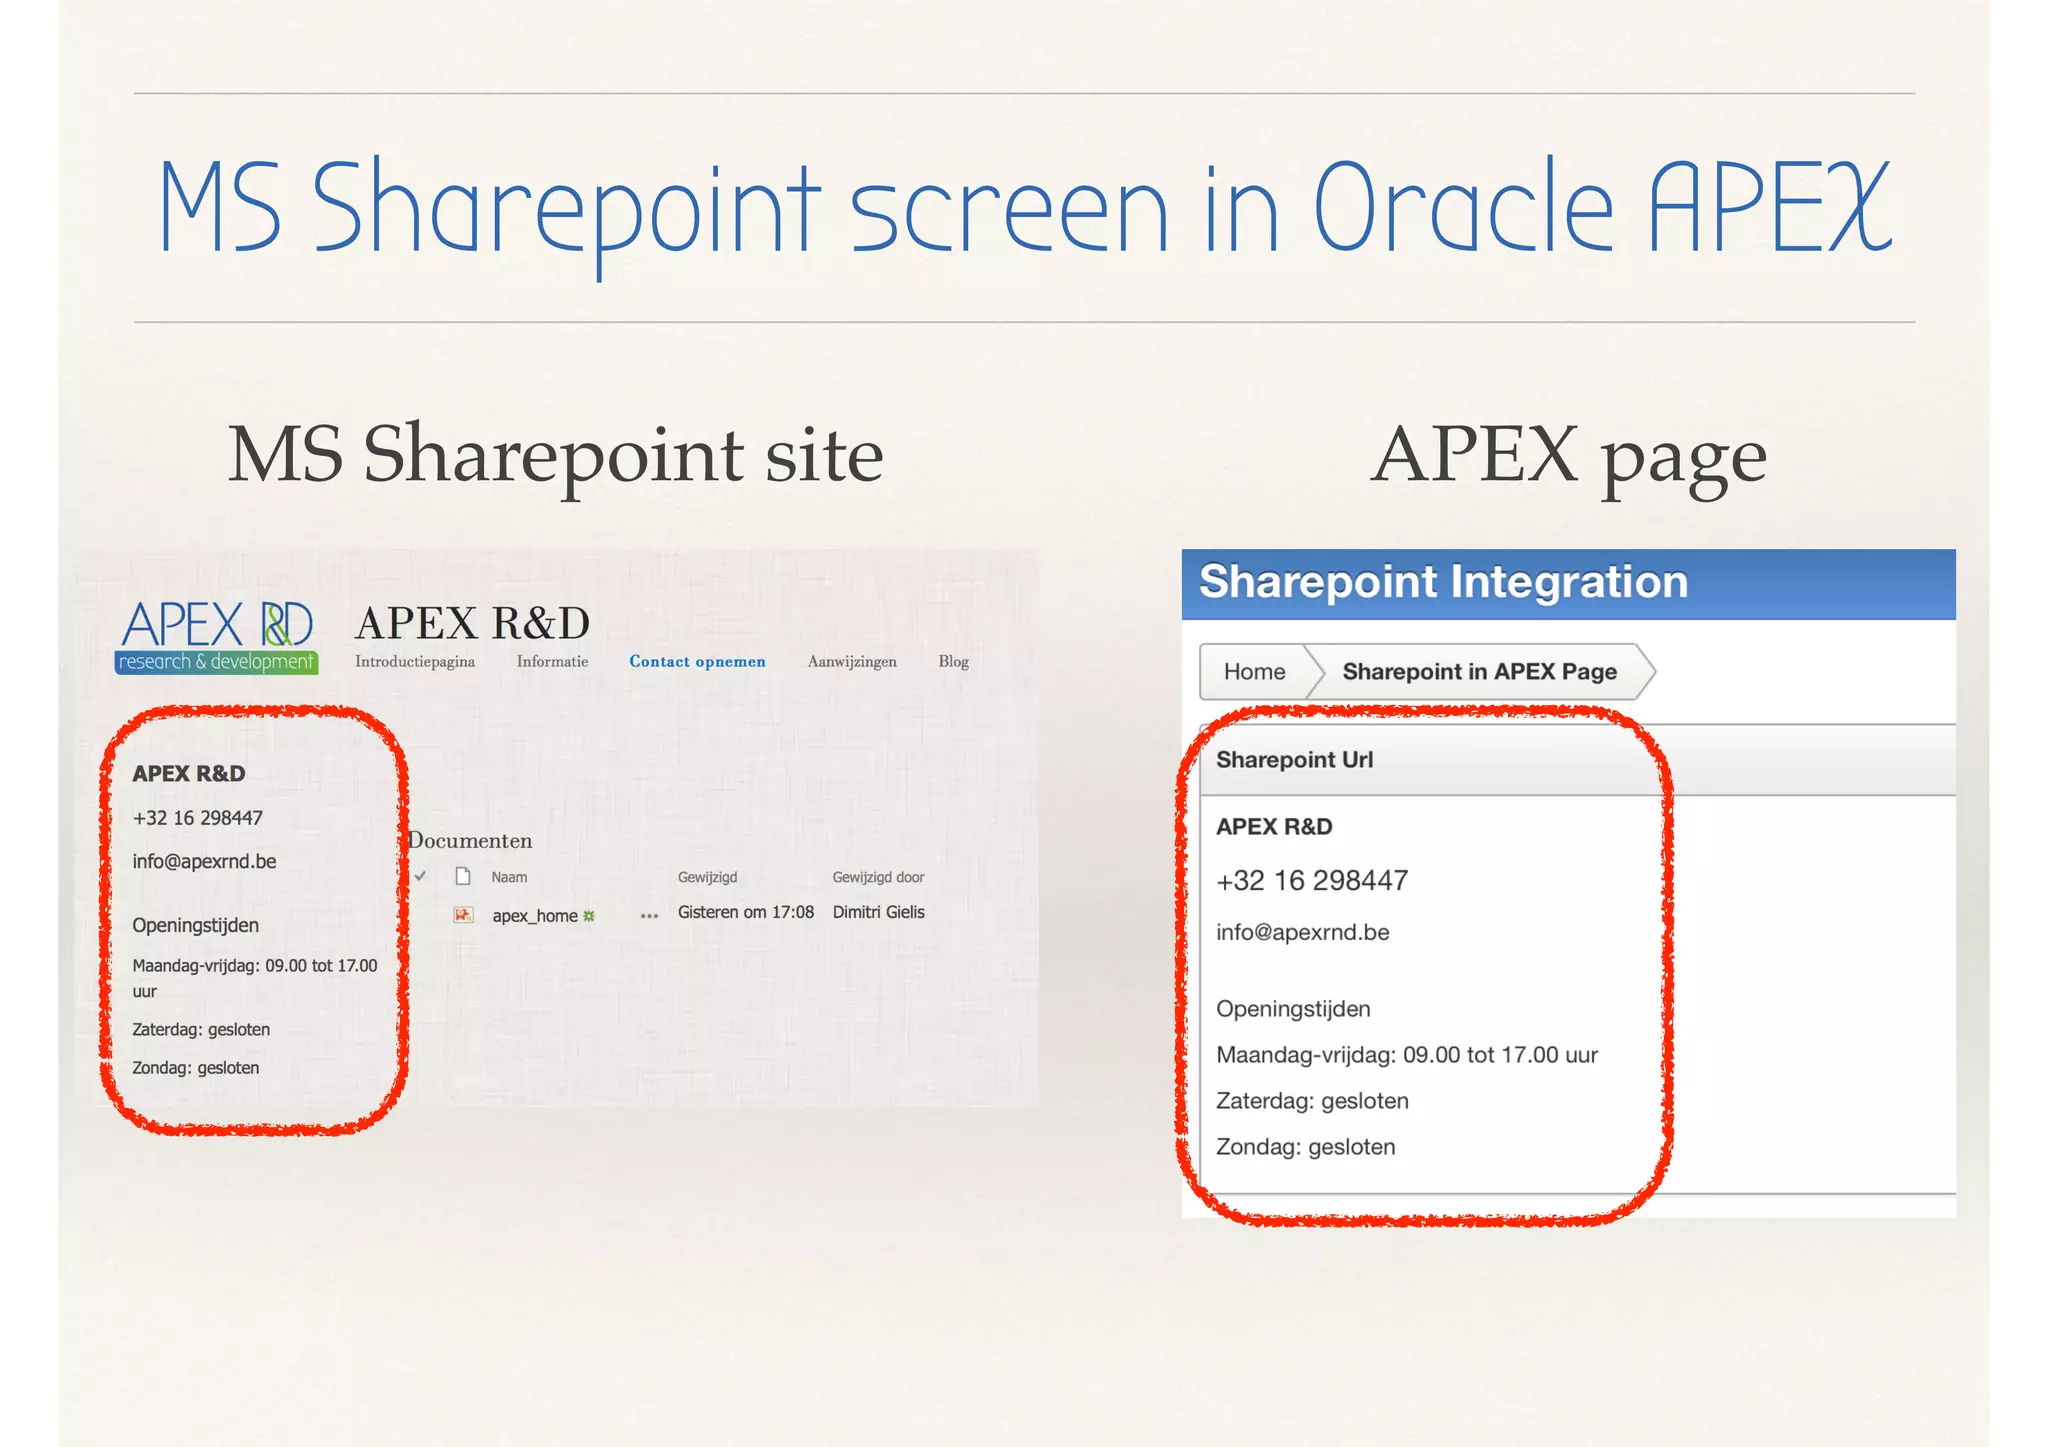Click the apex_home file type icon
Screen dimensions: 2048x1447
(463, 914)
